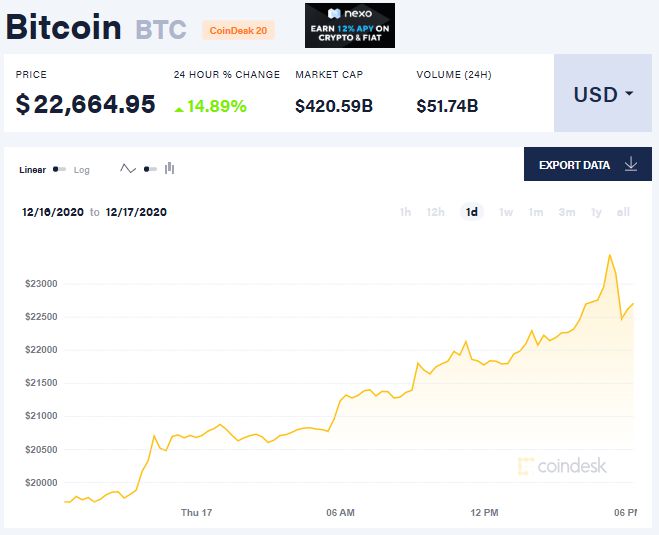Click the green 24 hour change arrow
Viewport: 659px width, 535px height.
tap(179, 106)
